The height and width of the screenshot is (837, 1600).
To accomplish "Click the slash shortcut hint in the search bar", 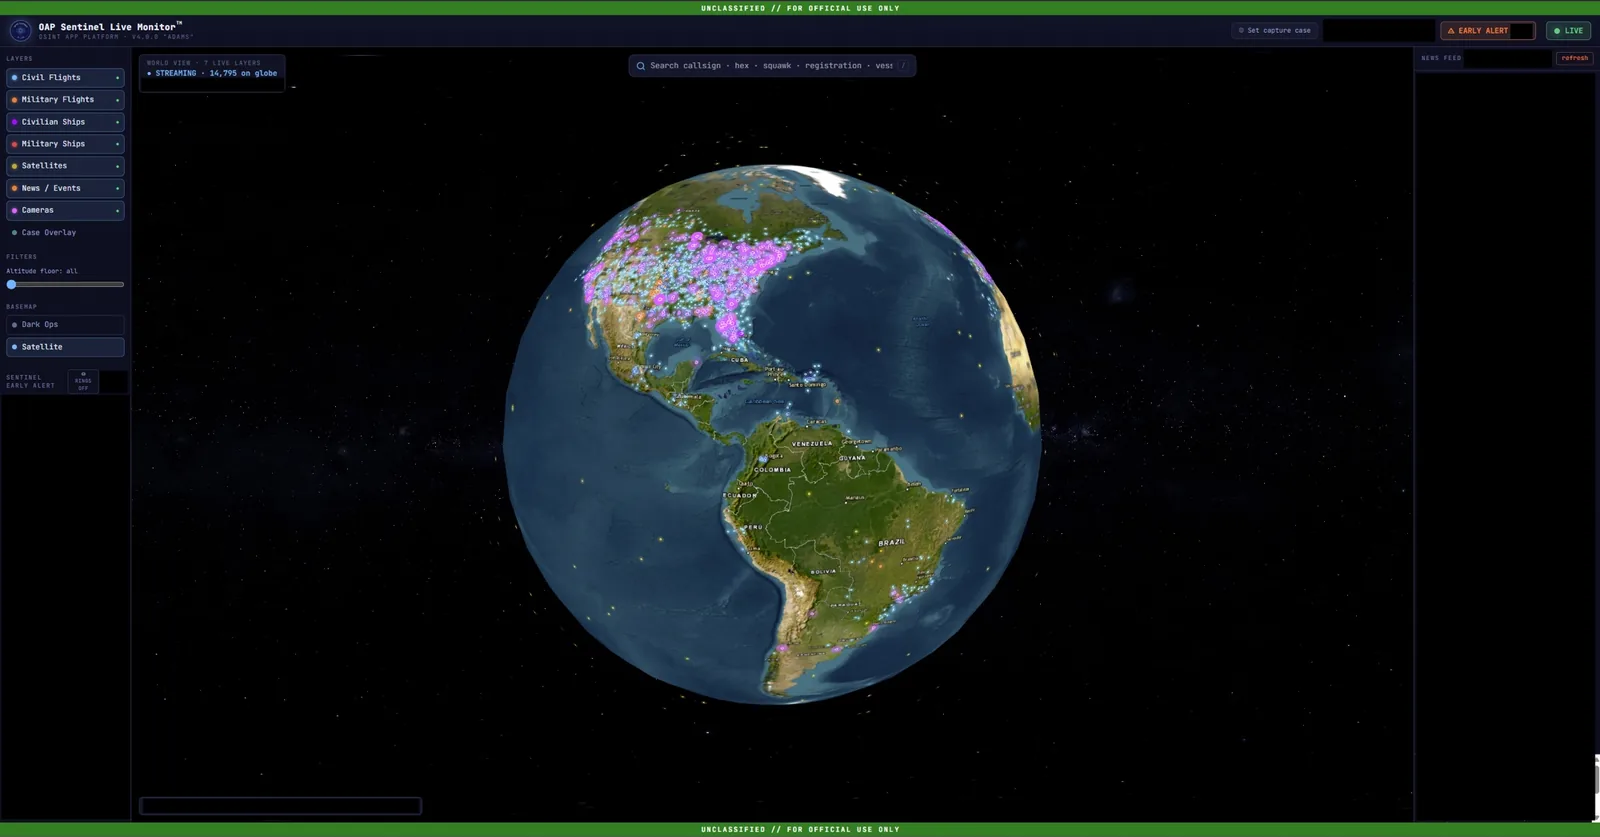I will coord(903,66).
